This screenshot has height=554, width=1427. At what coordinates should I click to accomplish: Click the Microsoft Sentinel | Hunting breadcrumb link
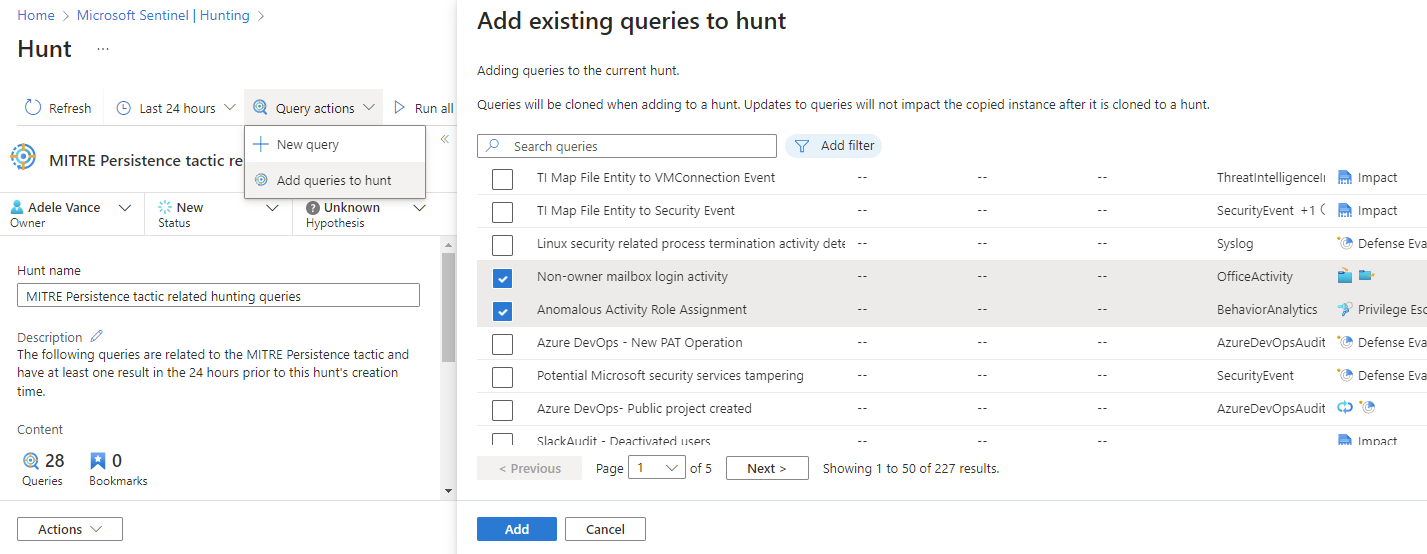(163, 16)
